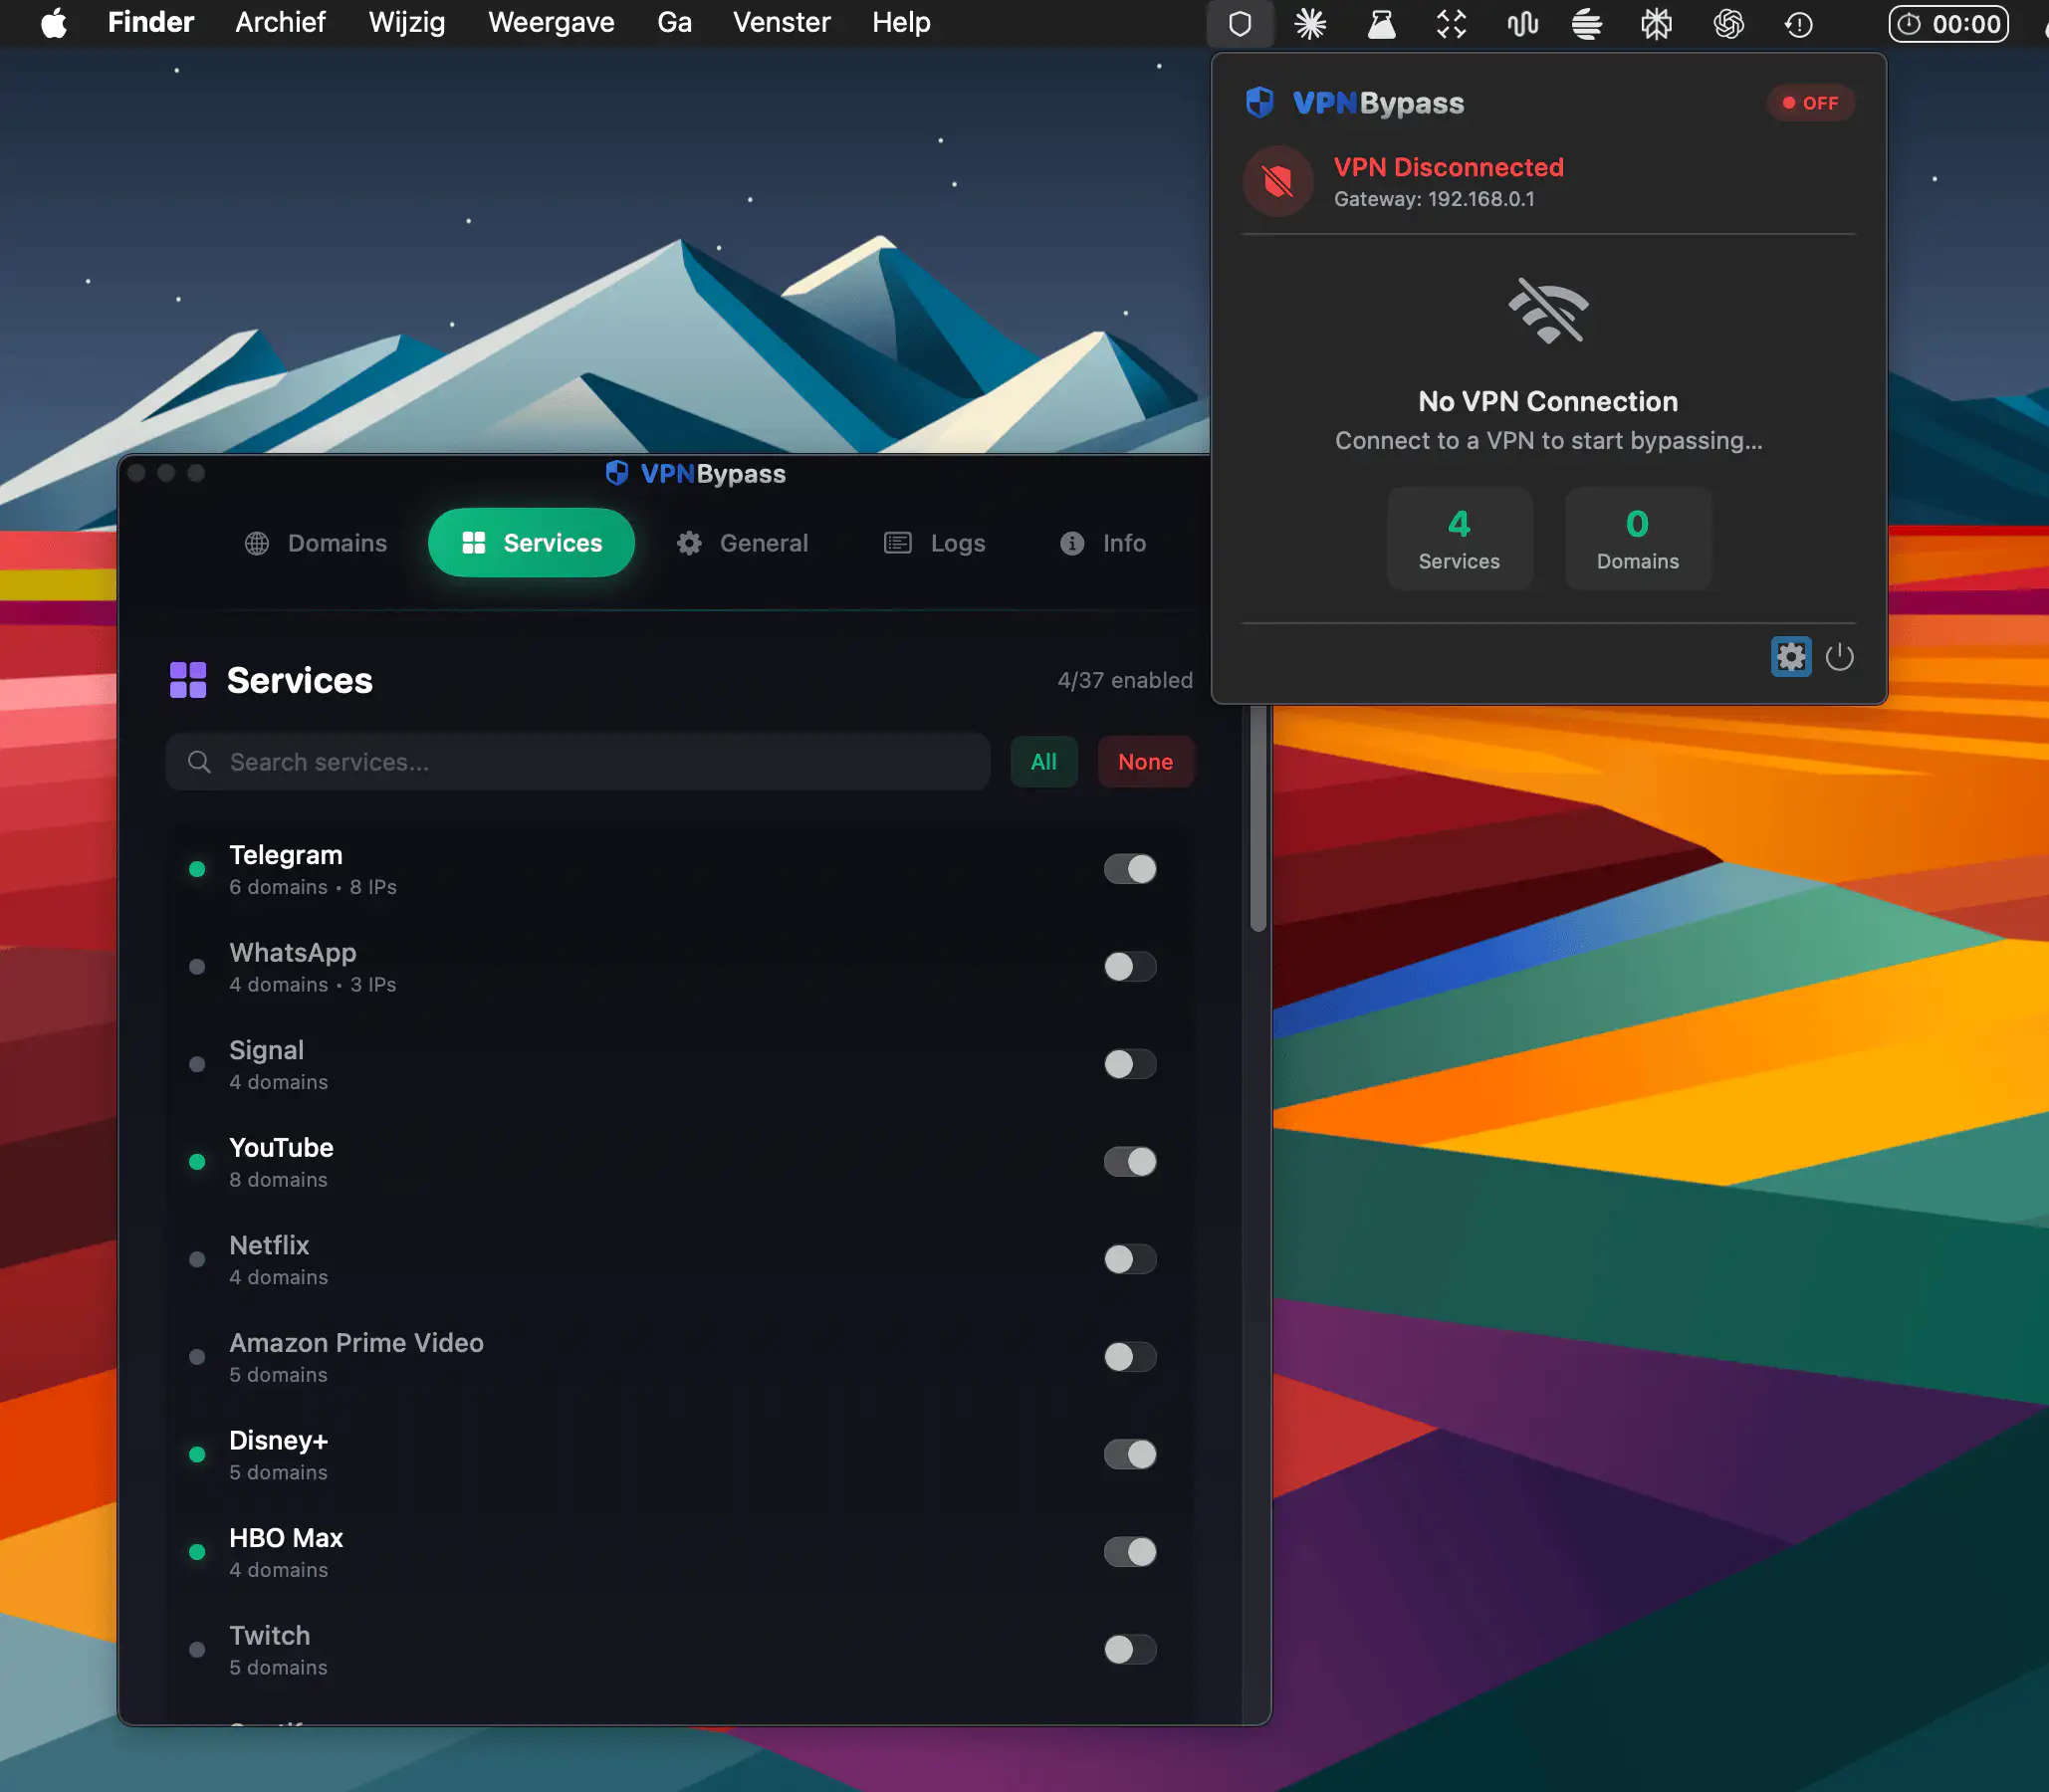2049x1792 pixels.
Task: Turn on the Netflix bypass toggle
Action: pyautogui.click(x=1129, y=1259)
